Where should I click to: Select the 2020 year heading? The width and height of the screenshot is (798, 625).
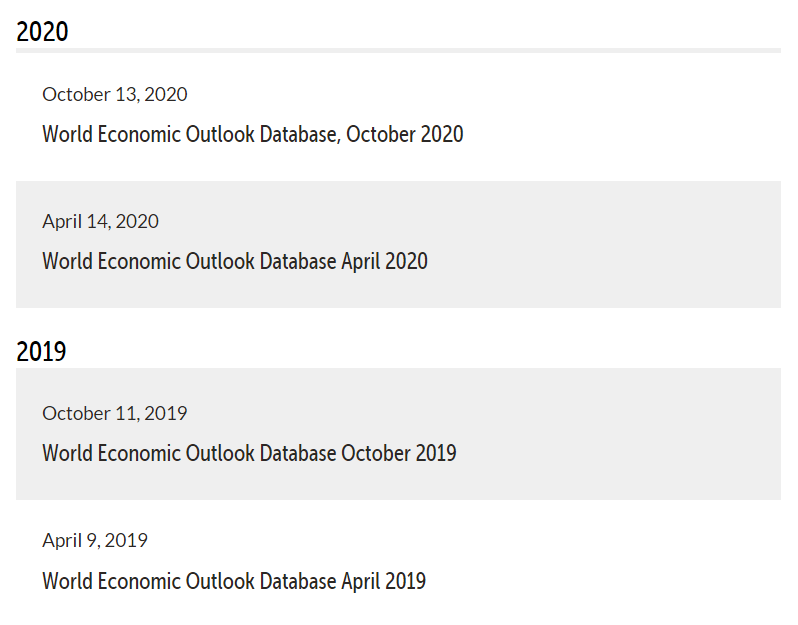(x=42, y=32)
